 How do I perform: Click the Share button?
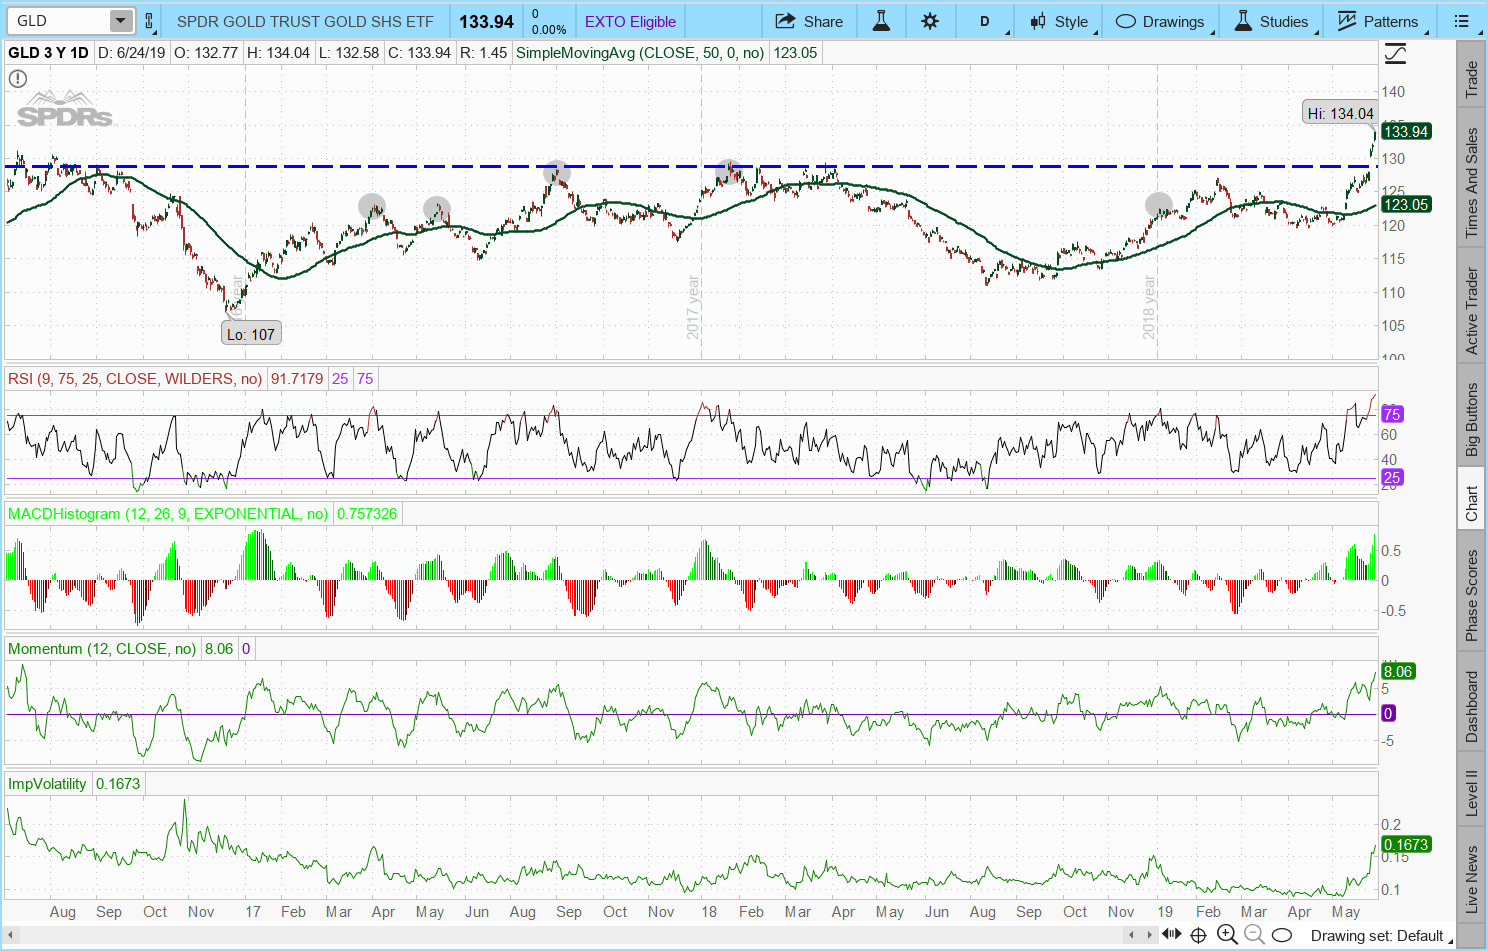(809, 21)
